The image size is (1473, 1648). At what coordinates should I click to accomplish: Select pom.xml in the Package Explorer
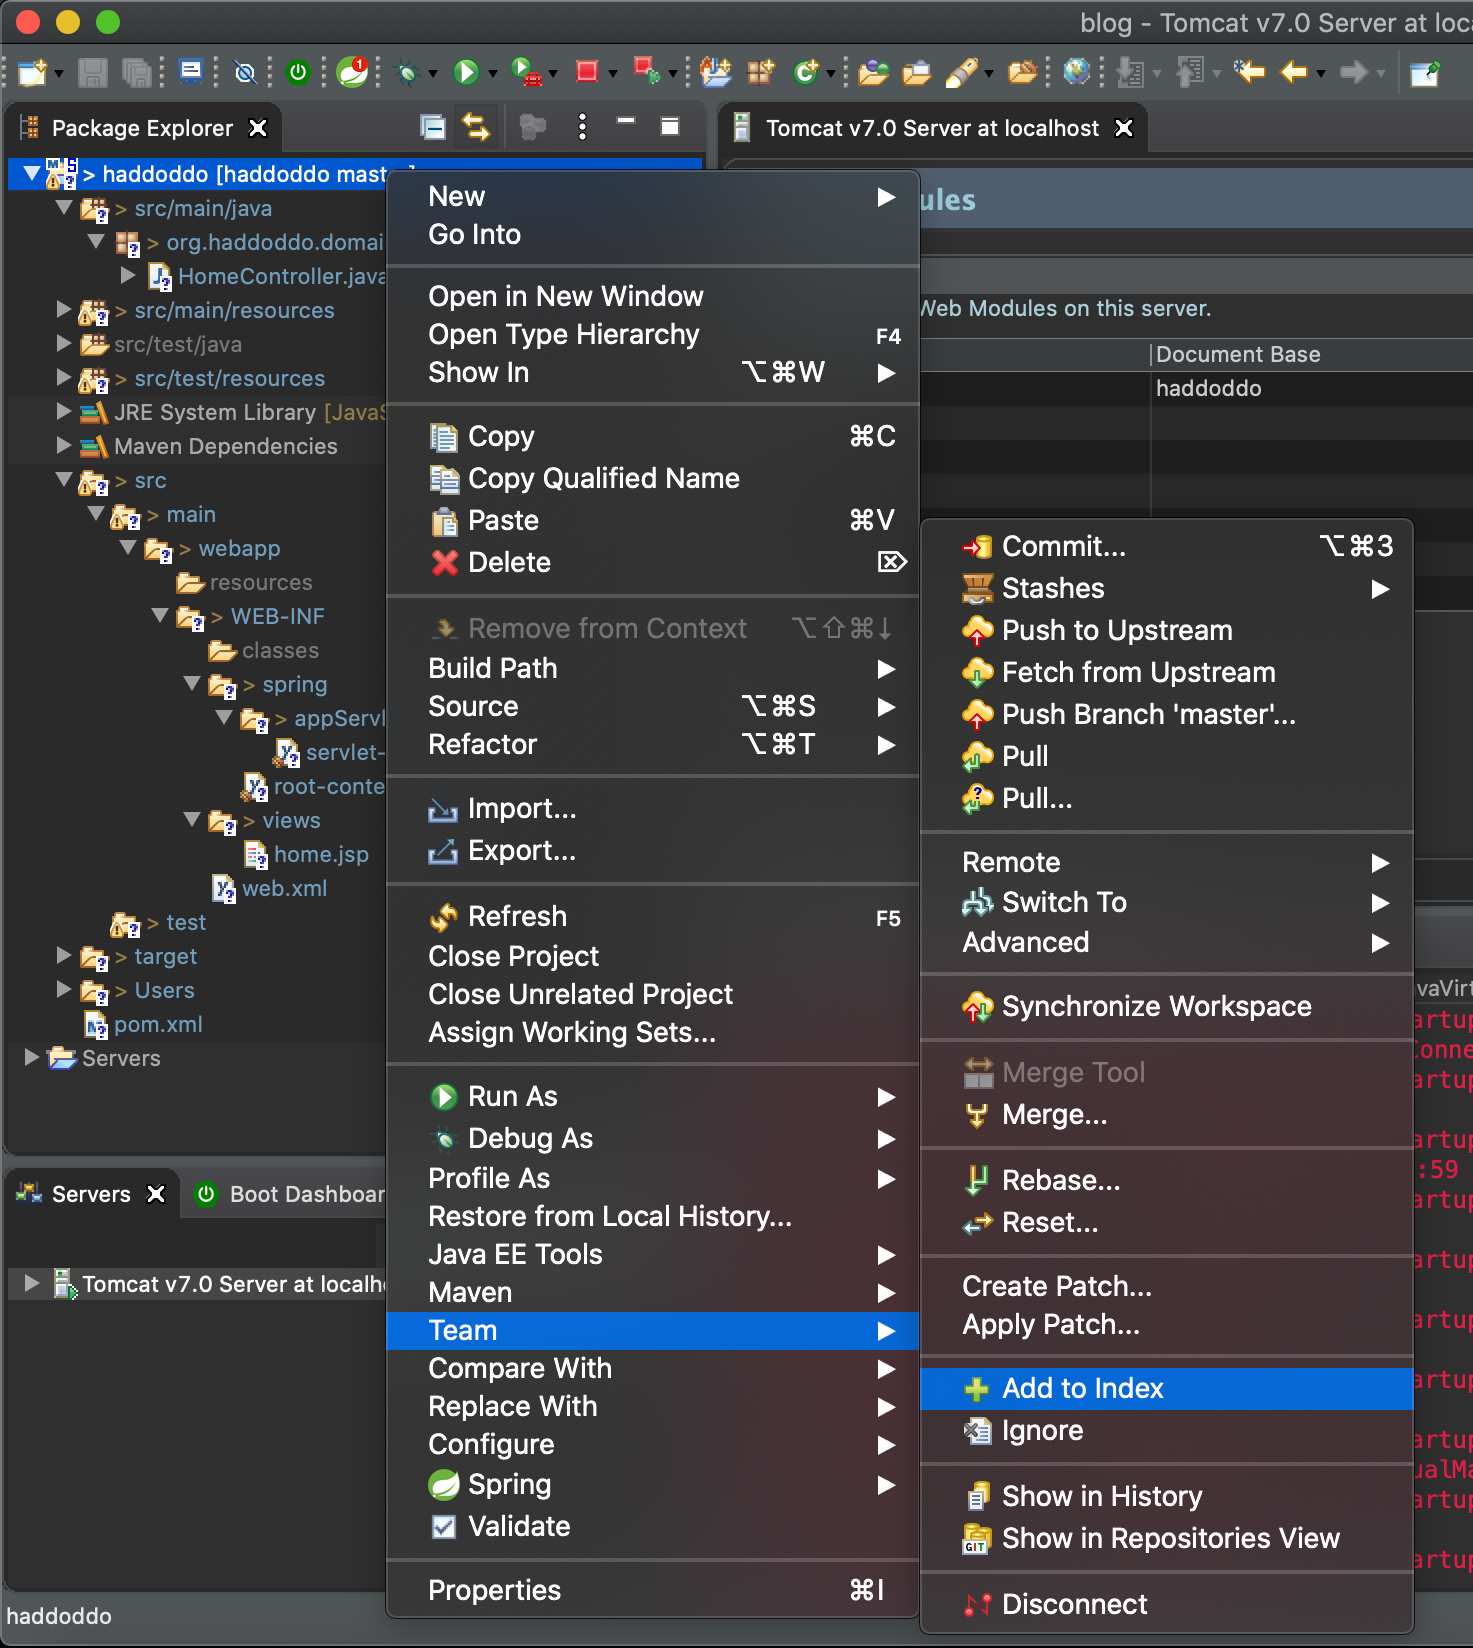(x=158, y=1025)
